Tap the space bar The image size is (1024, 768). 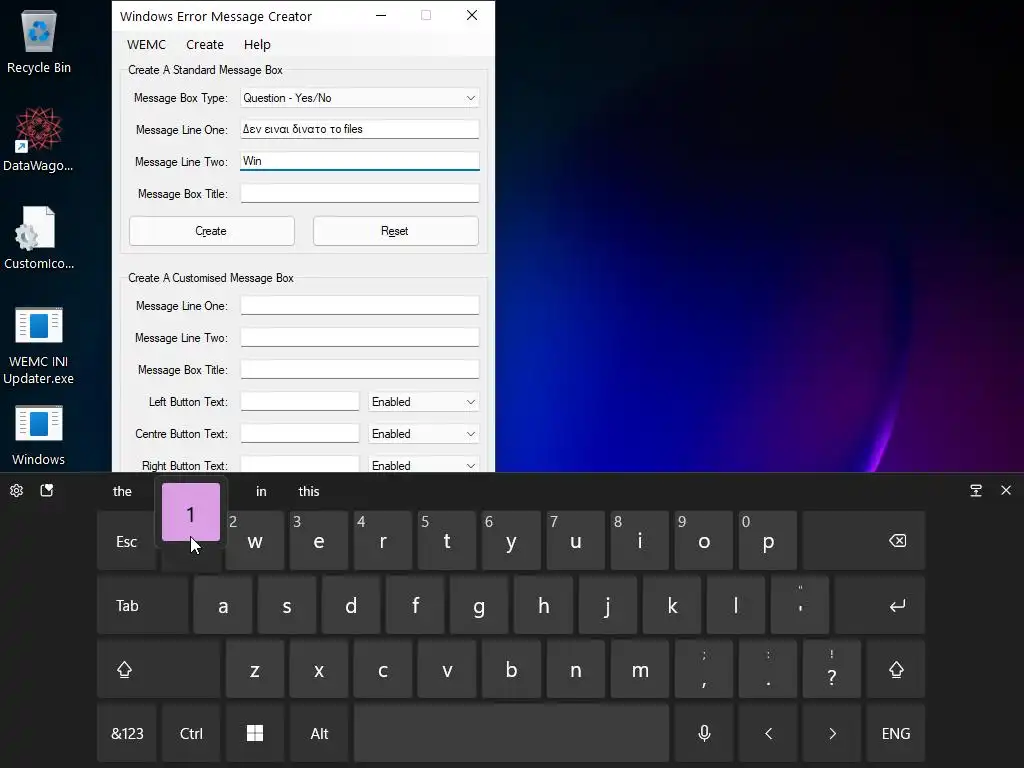tap(511, 733)
